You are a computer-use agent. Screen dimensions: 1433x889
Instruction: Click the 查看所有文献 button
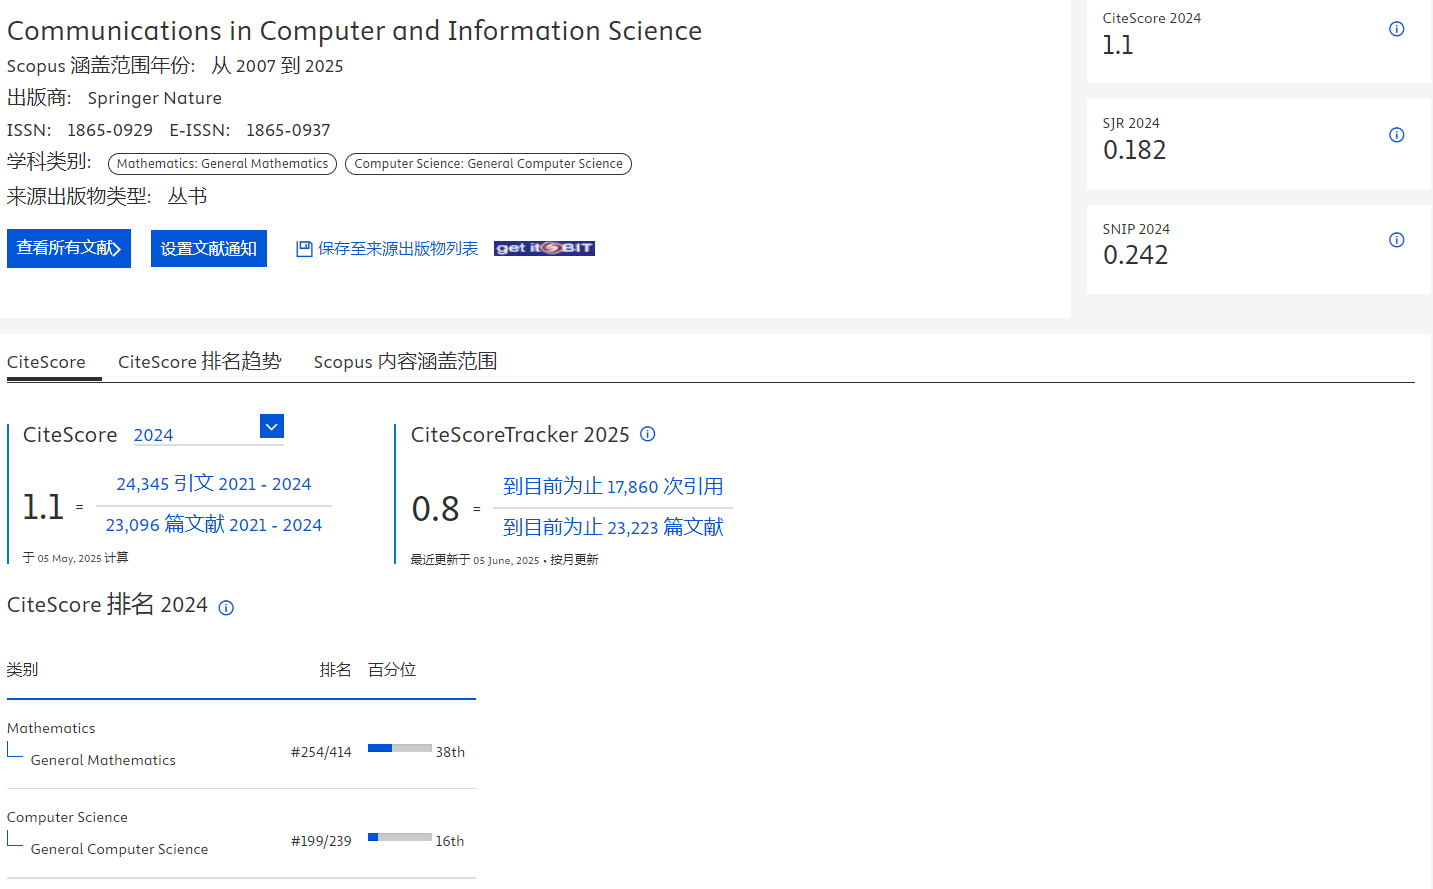69,249
